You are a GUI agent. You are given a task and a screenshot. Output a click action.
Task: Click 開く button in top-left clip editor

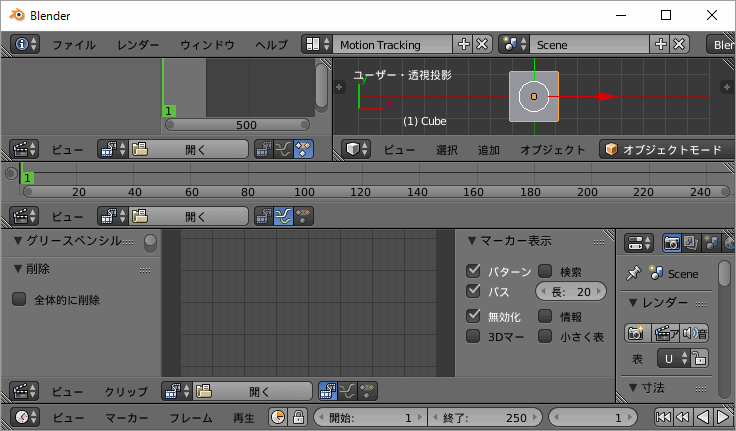pyautogui.click(x=188, y=149)
